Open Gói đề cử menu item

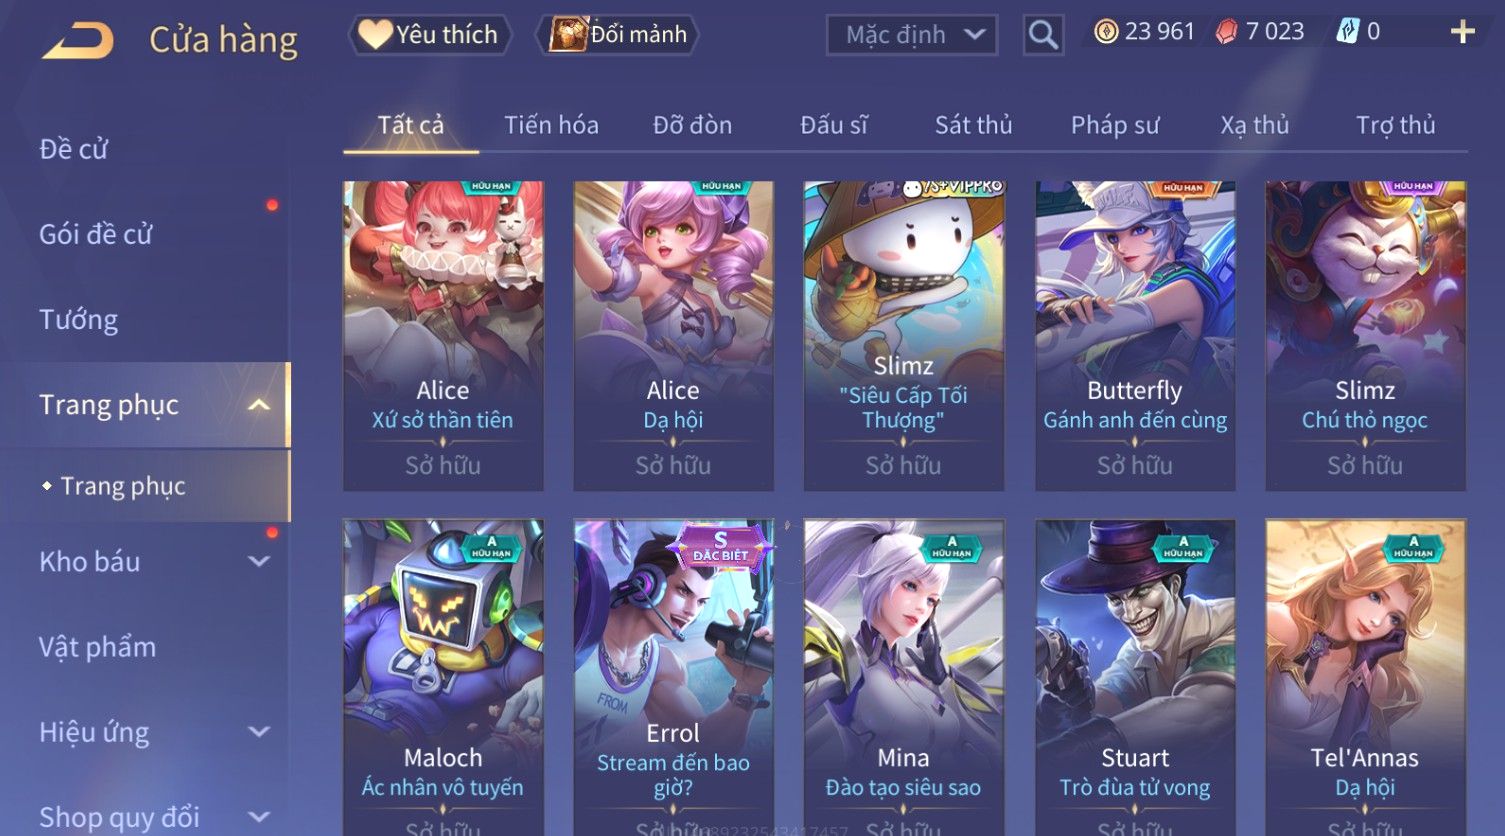click(96, 235)
